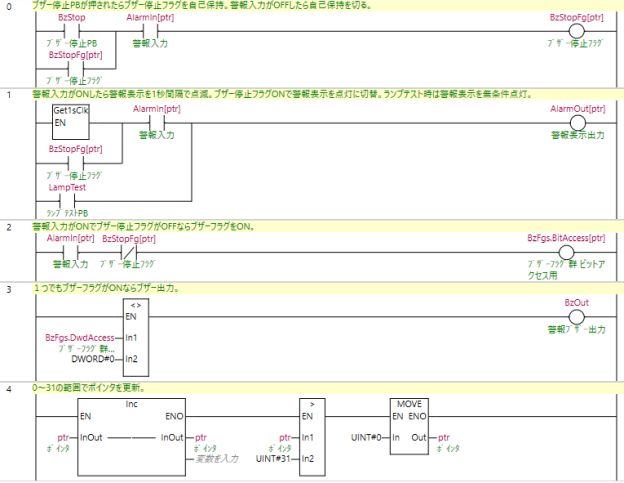
Task: Select the <> comparison block in rung 3
Action: click(136, 337)
